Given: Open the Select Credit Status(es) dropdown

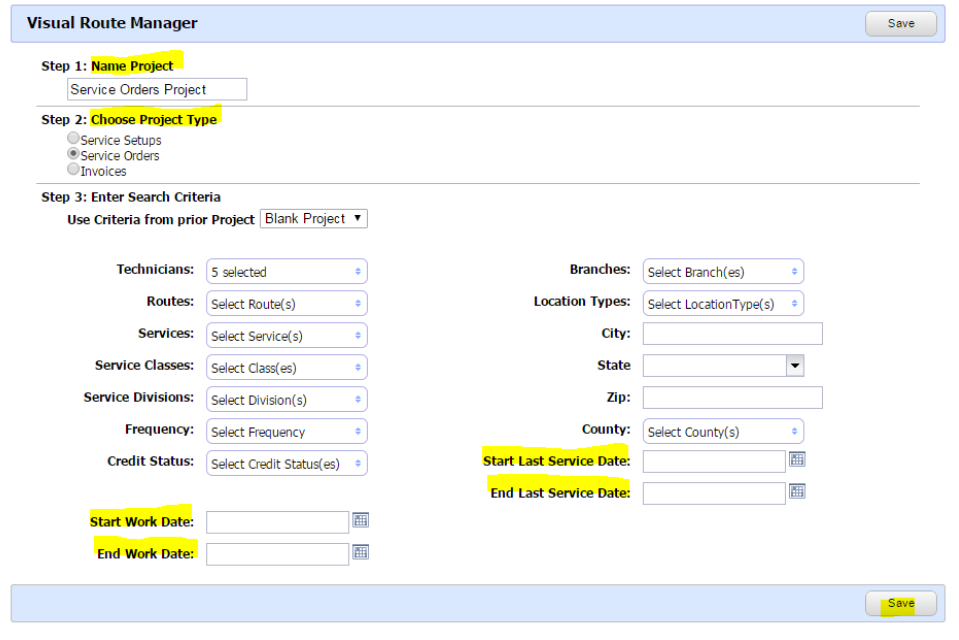Looking at the screenshot, I should 286,463.
